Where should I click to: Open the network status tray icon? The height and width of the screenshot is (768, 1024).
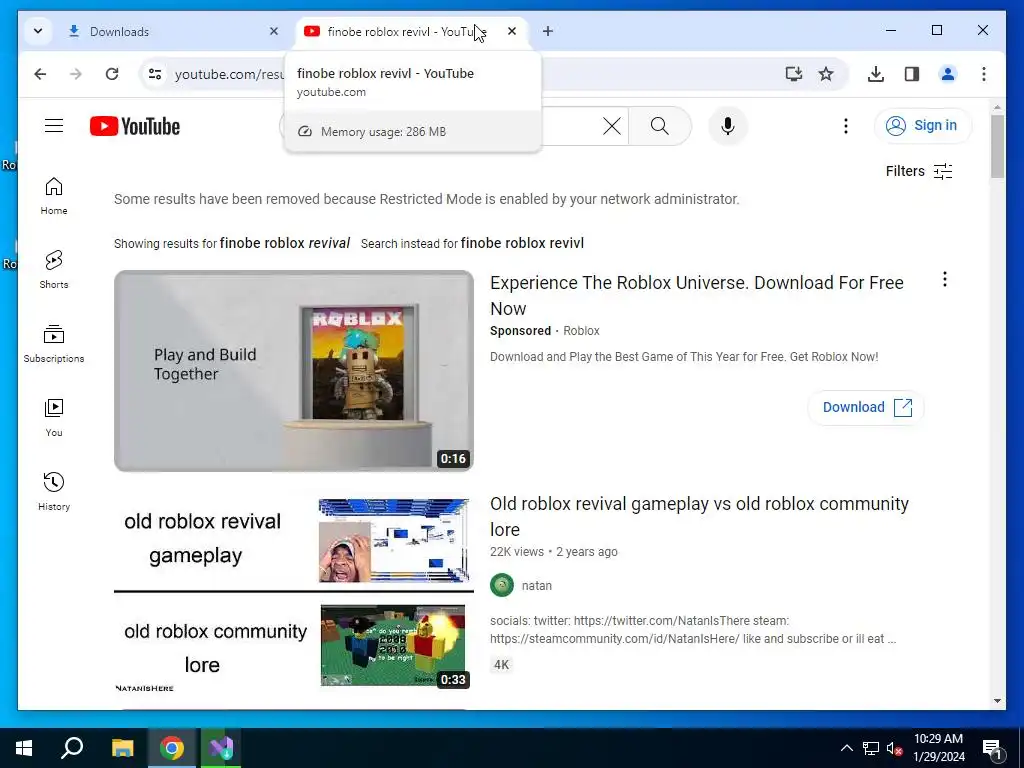click(x=871, y=748)
